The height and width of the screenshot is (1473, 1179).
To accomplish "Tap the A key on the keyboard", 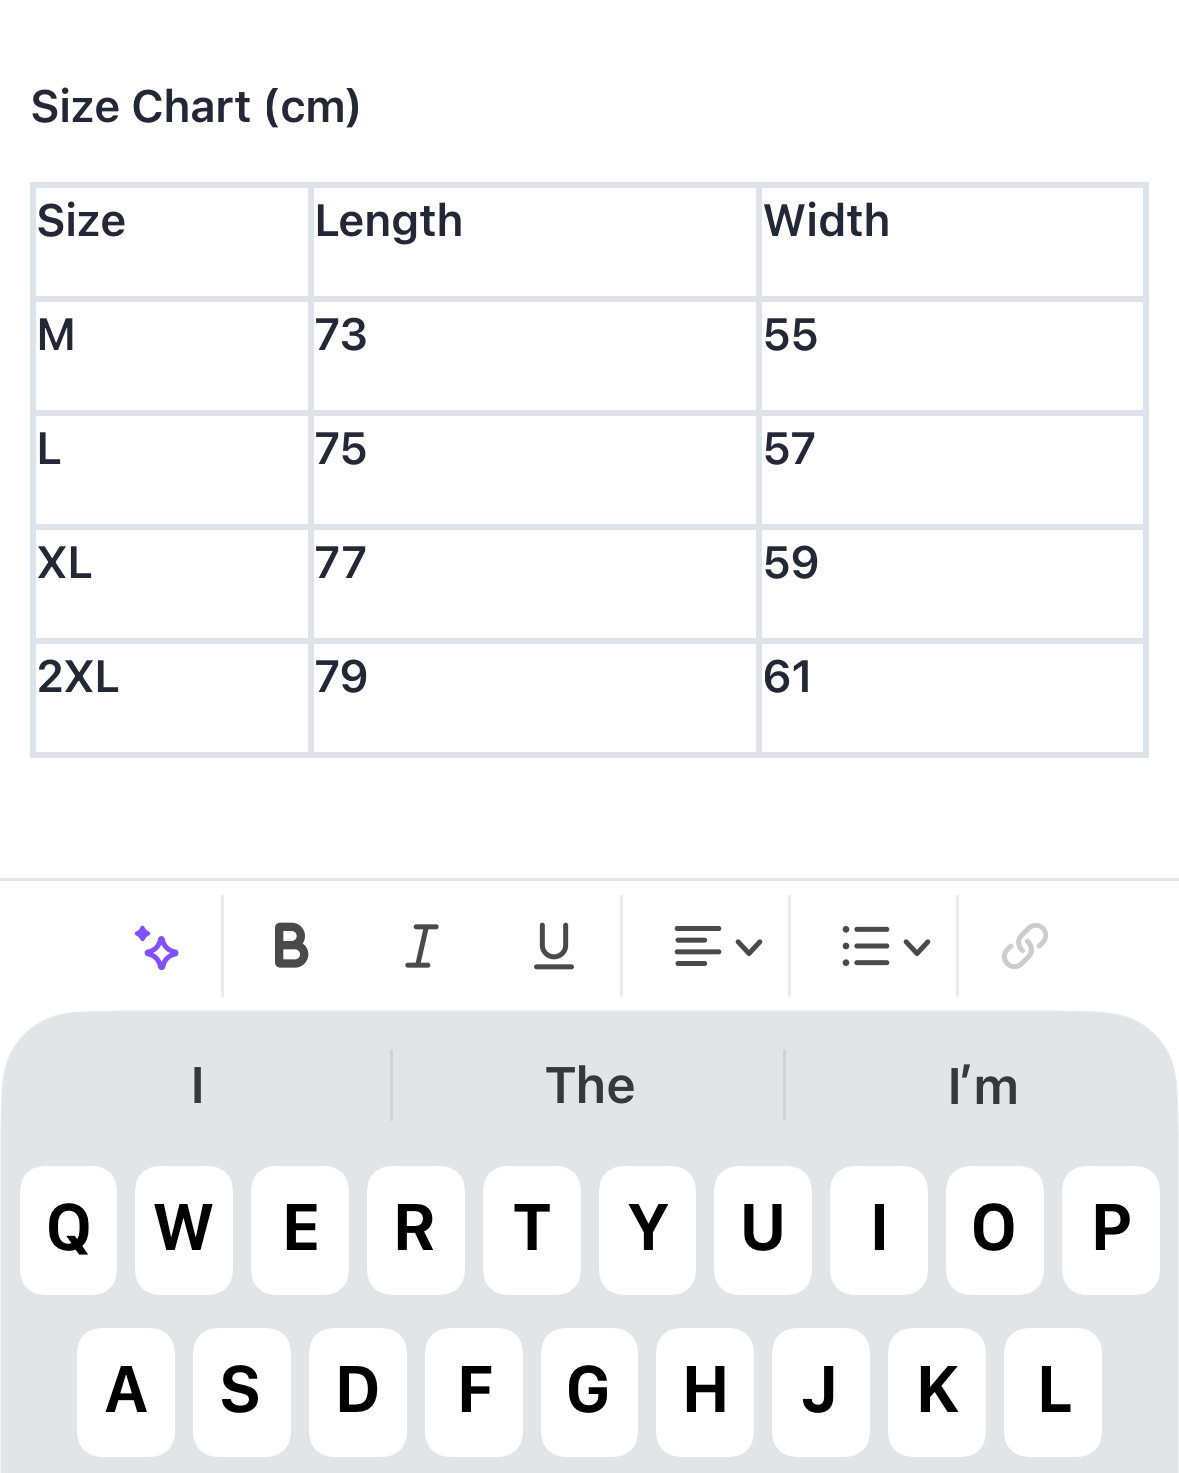I will pyautogui.click(x=126, y=1391).
